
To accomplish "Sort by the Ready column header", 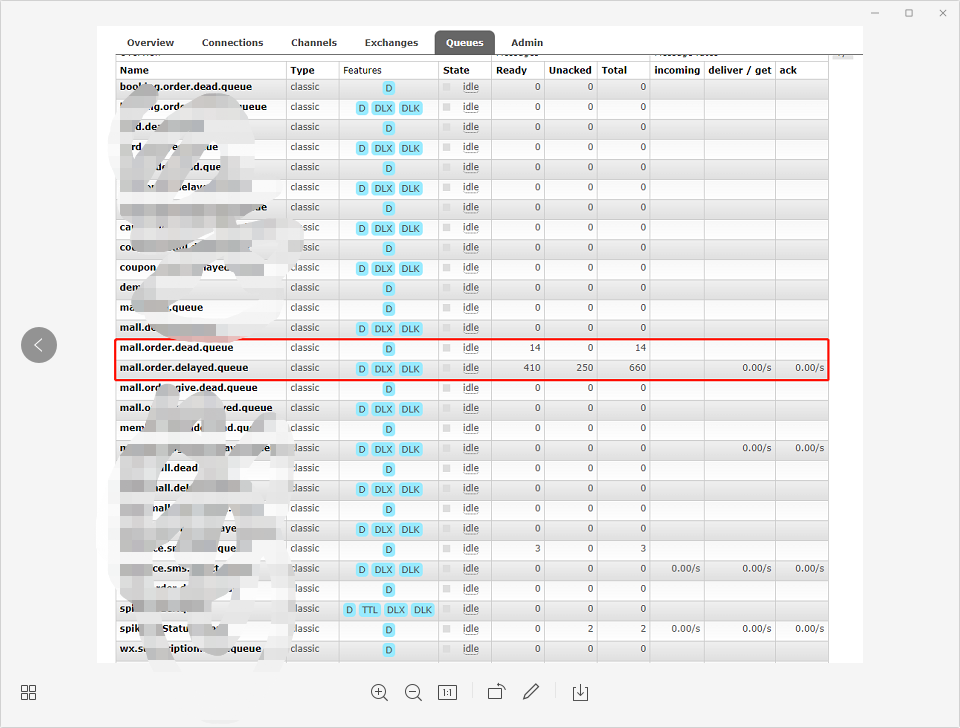I will click(x=511, y=70).
